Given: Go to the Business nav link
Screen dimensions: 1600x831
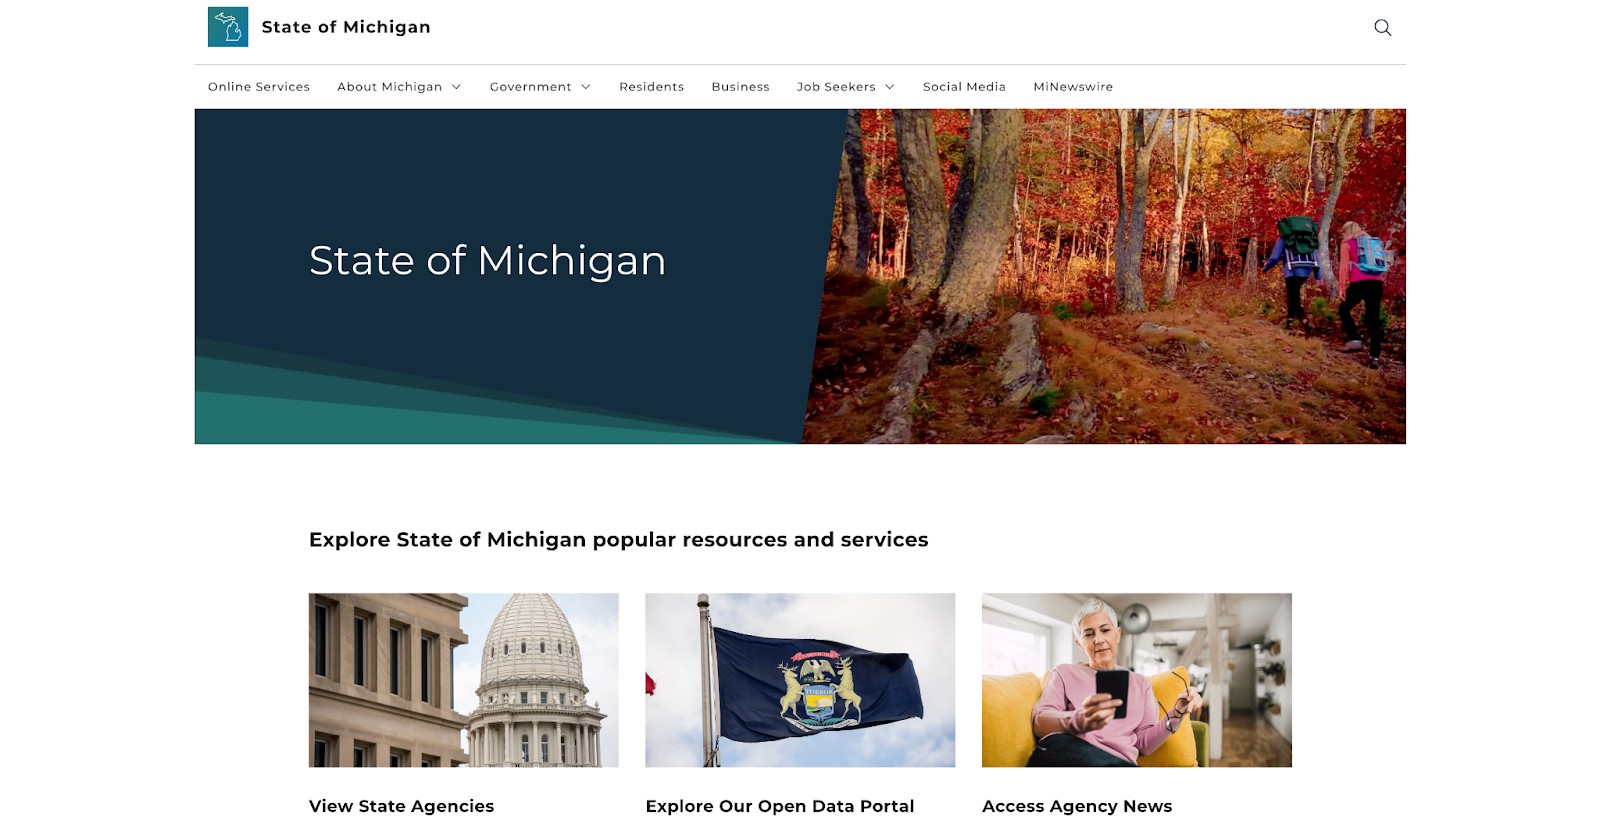Looking at the screenshot, I should [x=740, y=87].
